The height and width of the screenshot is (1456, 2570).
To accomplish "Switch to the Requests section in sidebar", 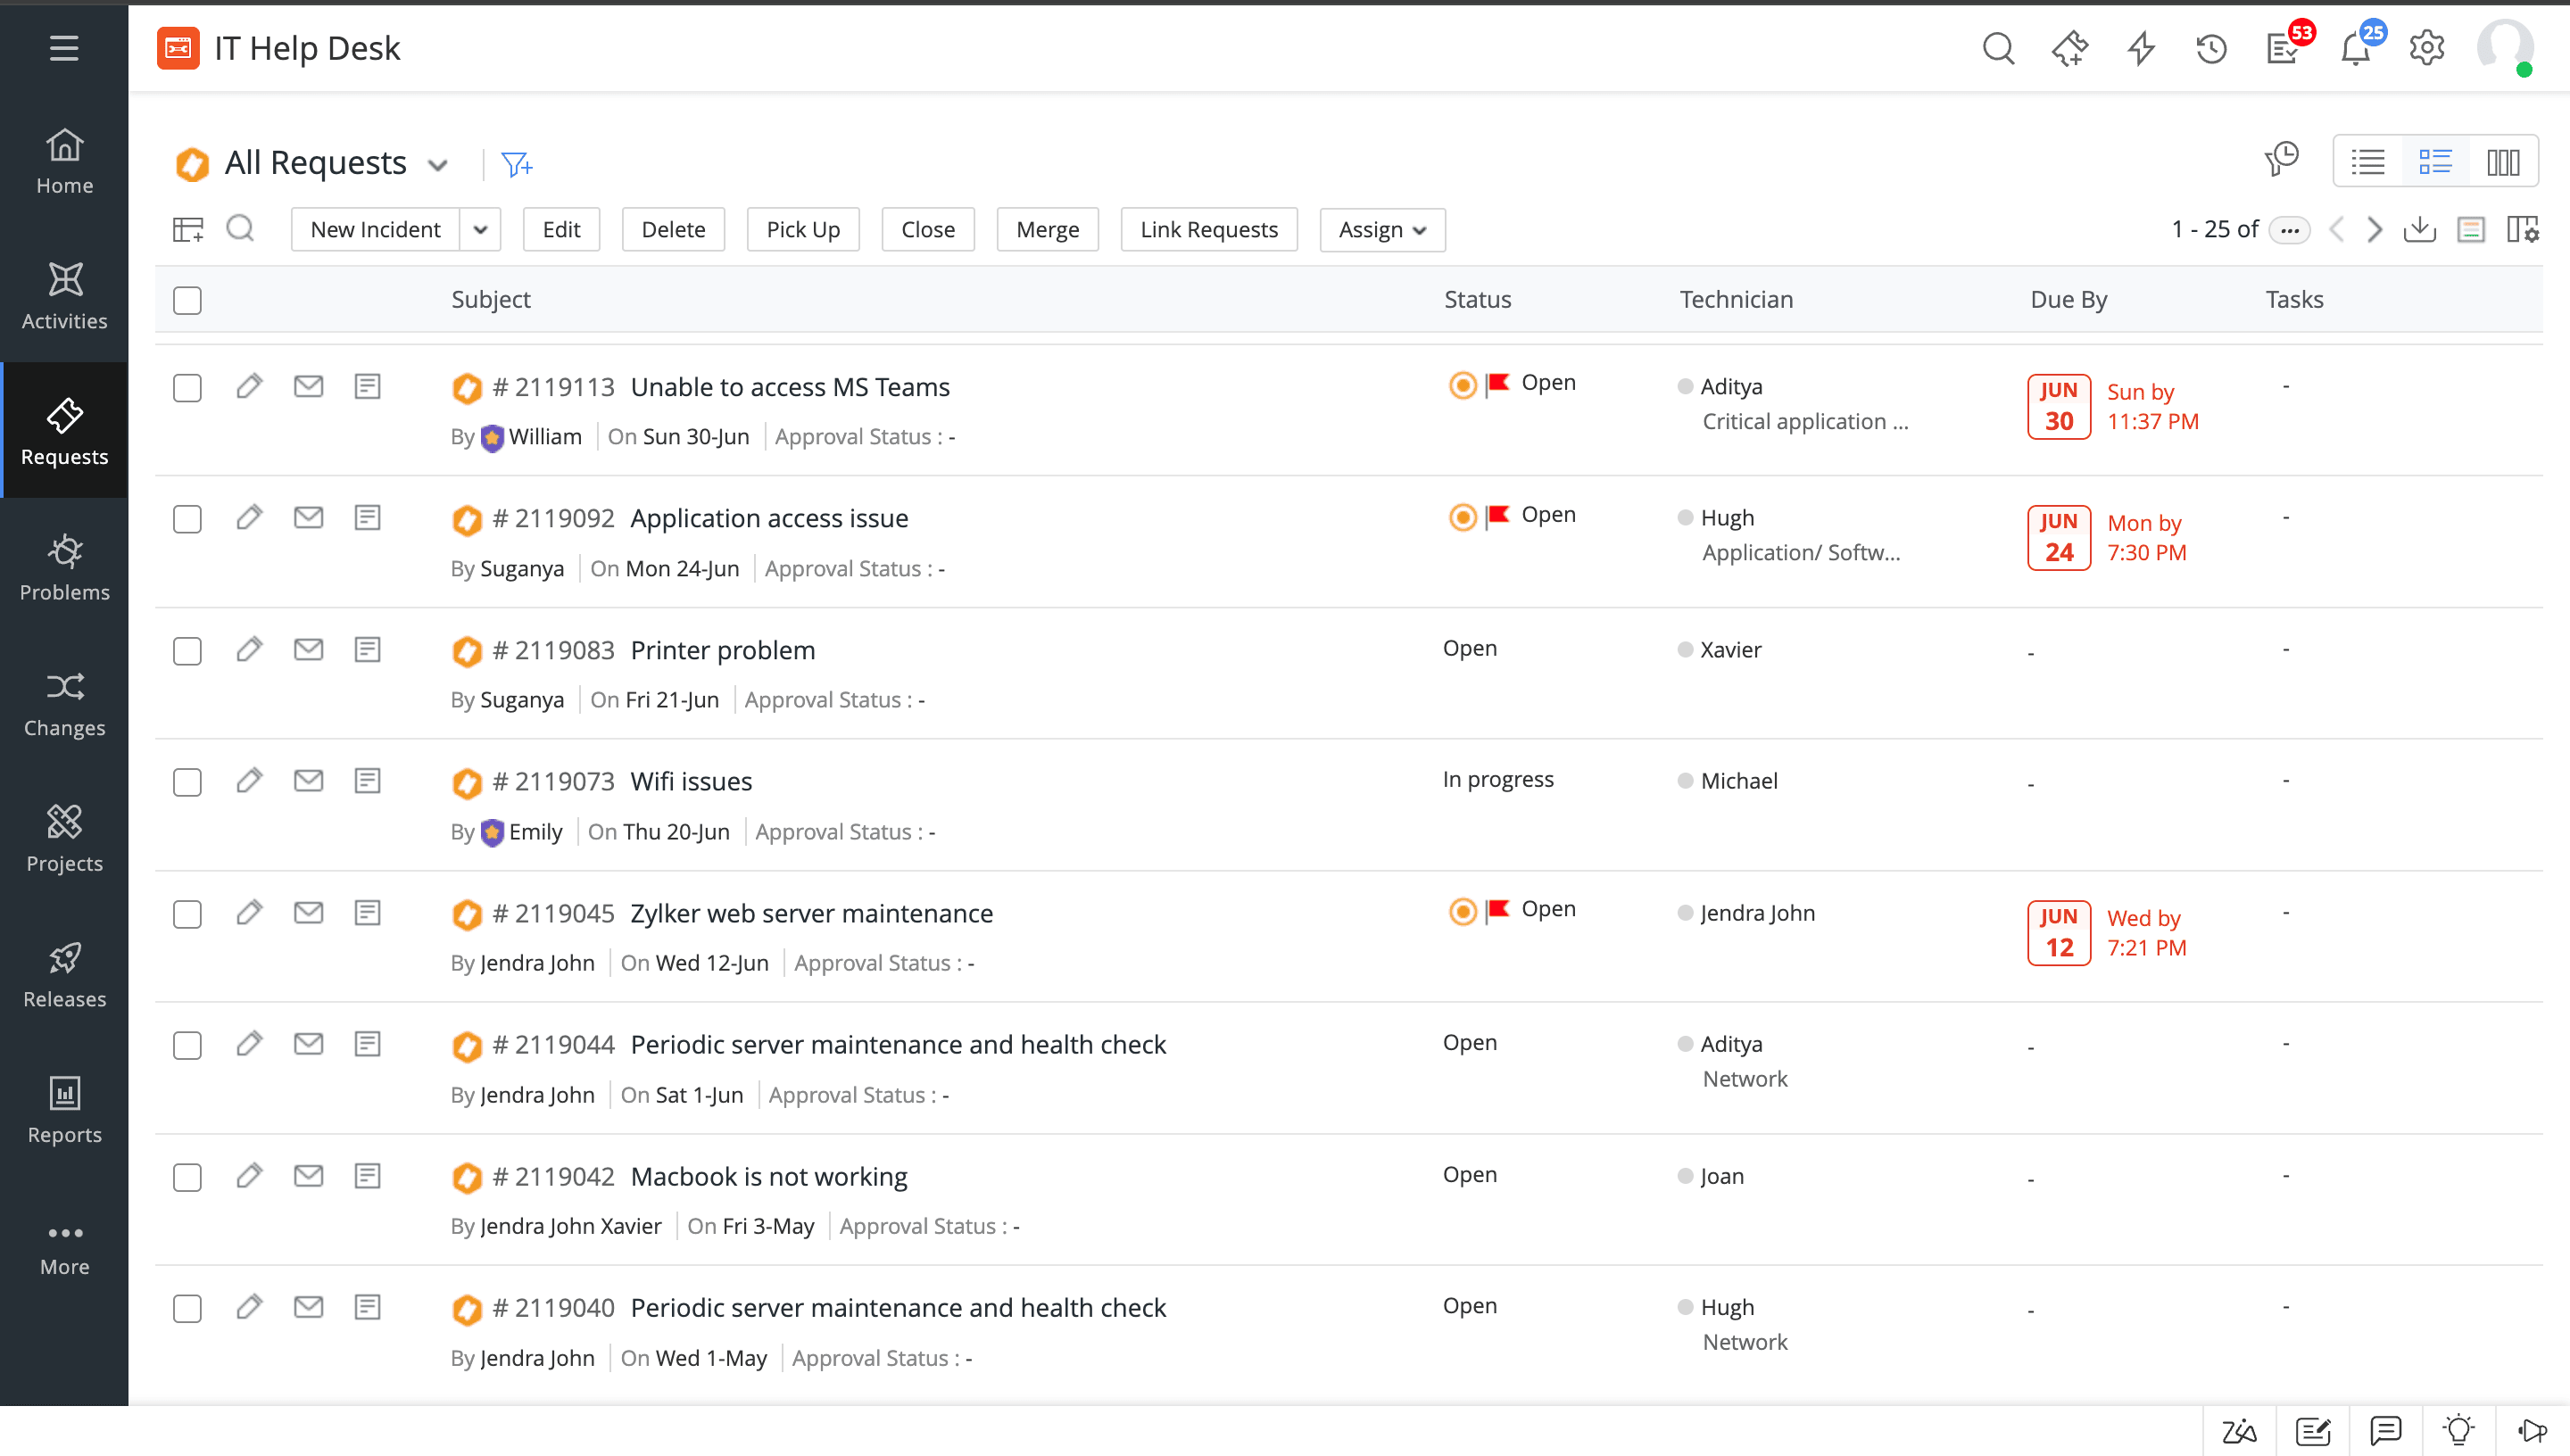I will coord(64,430).
